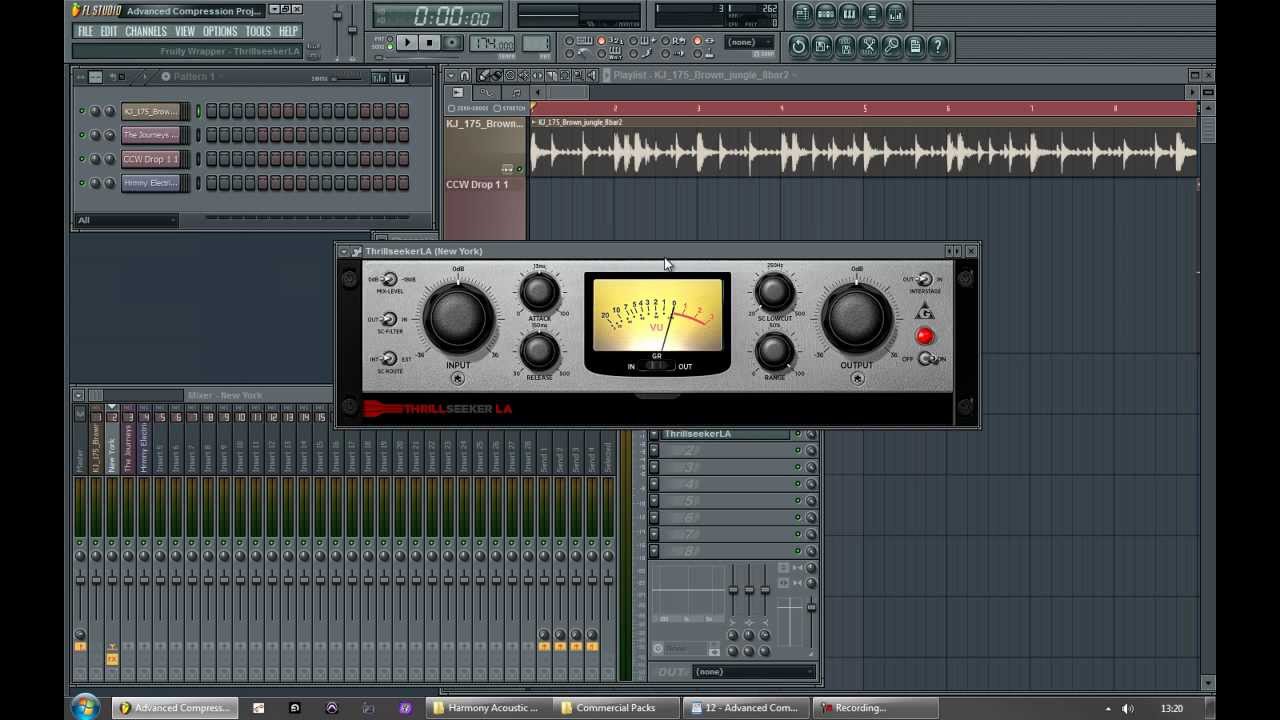This screenshot has height=720, width=1280.
Task: Click the red LED button on compressor
Action: (x=925, y=337)
